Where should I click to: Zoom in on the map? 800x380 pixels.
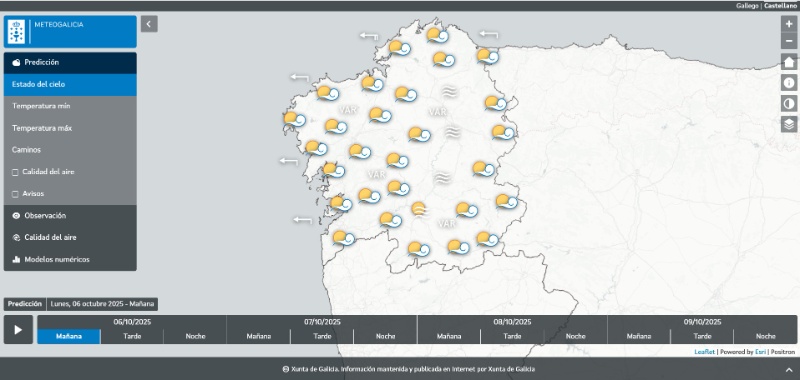(789, 24)
